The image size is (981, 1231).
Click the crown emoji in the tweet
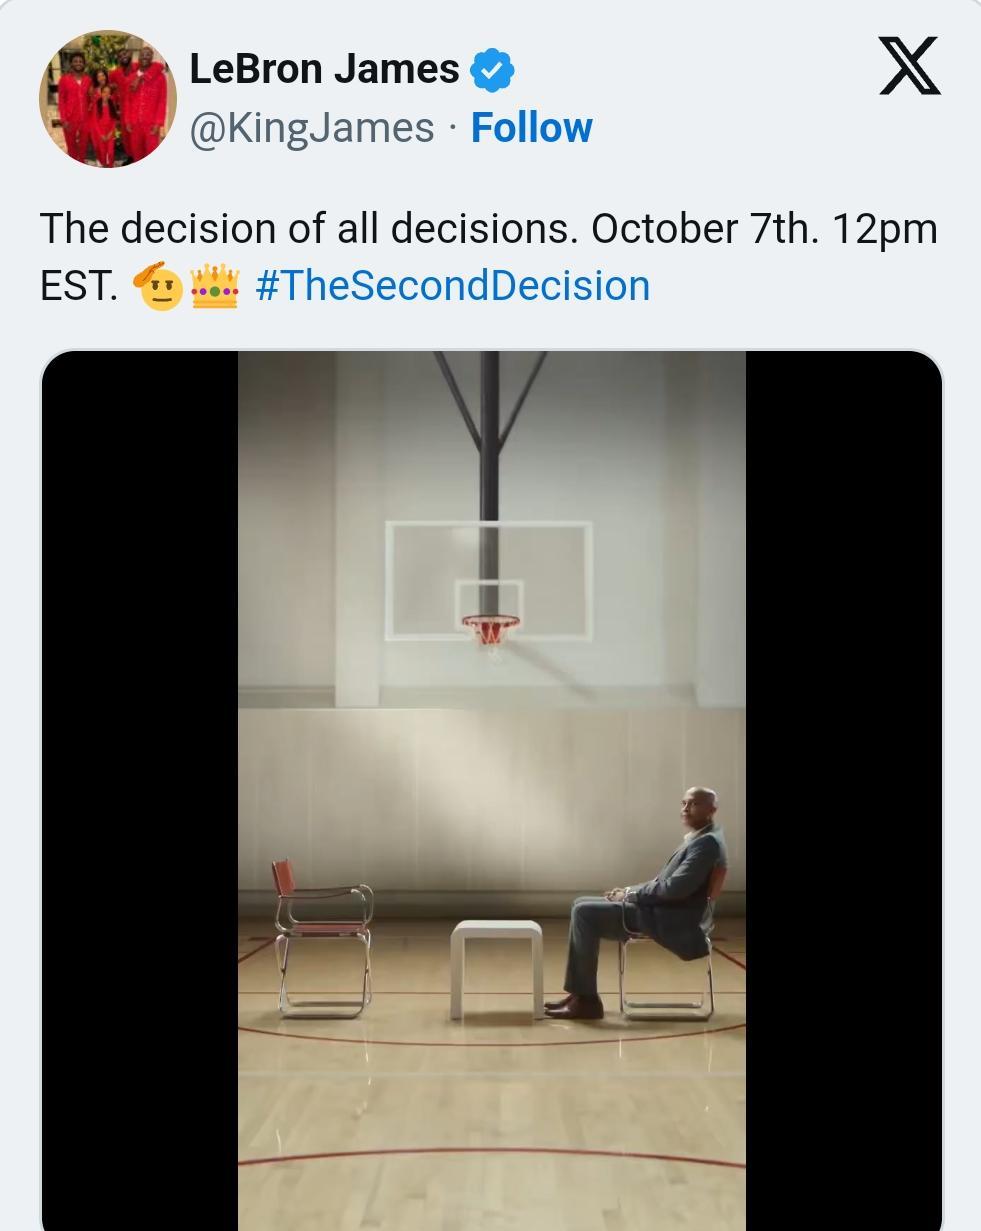coord(214,286)
